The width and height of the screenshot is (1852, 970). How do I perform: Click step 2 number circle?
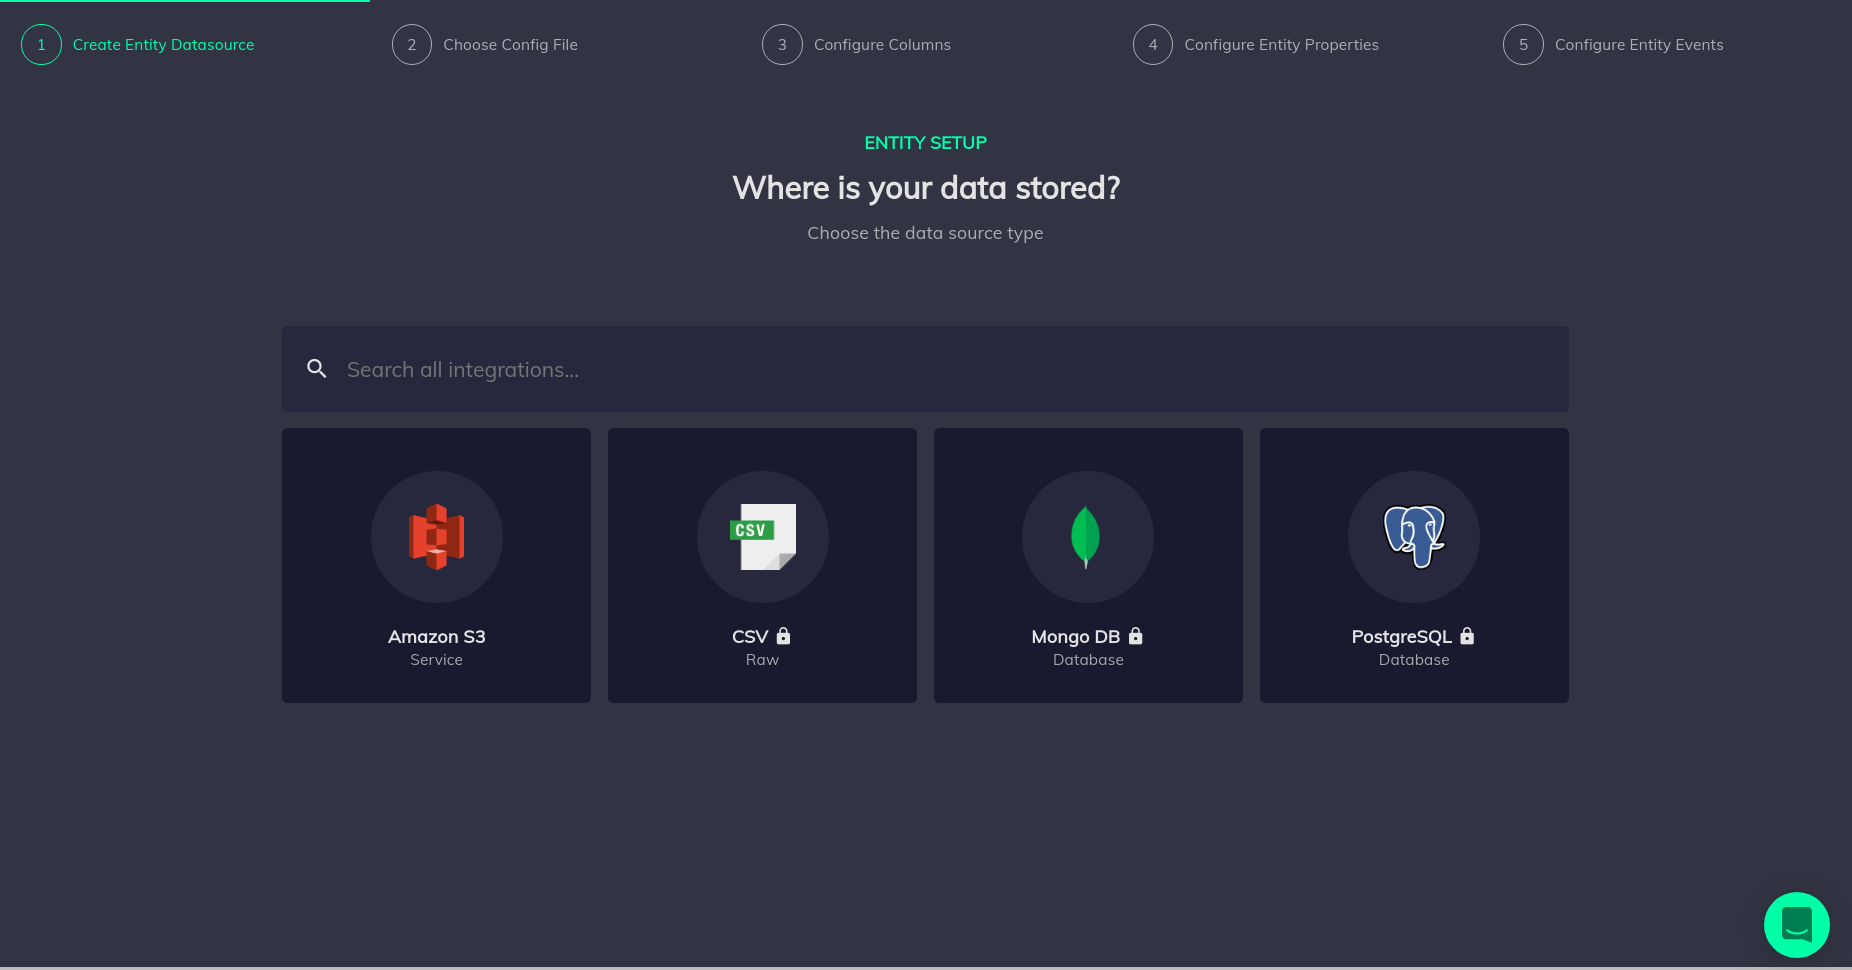click(x=412, y=45)
